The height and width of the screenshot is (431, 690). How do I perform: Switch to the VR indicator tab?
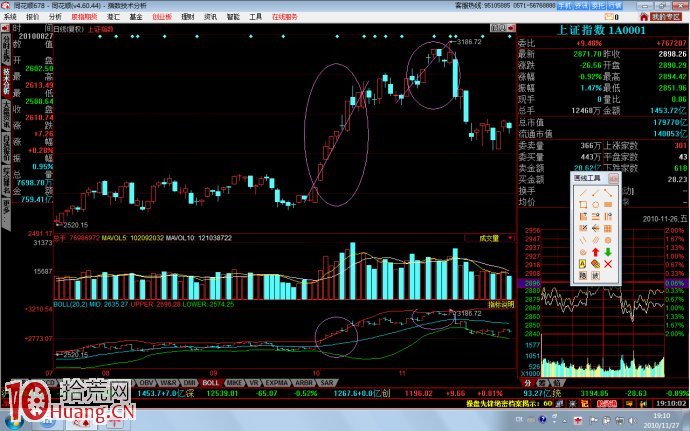pos(254,383)
